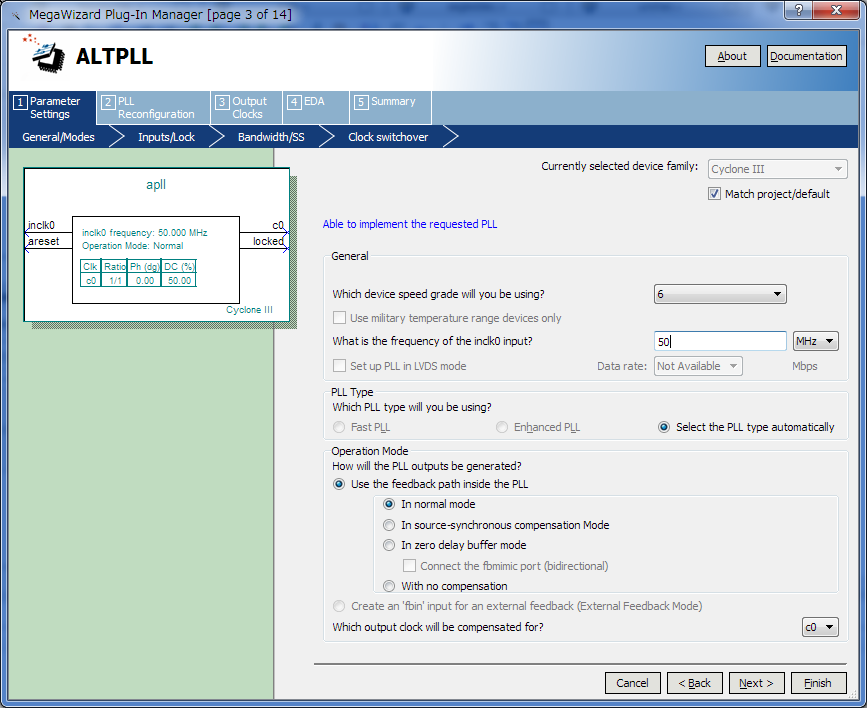Image resolution: width=867 pixels, height=708 pixels.
Task: Click the Cancel button
Action: pyautogui.click(x=633, y=683)
